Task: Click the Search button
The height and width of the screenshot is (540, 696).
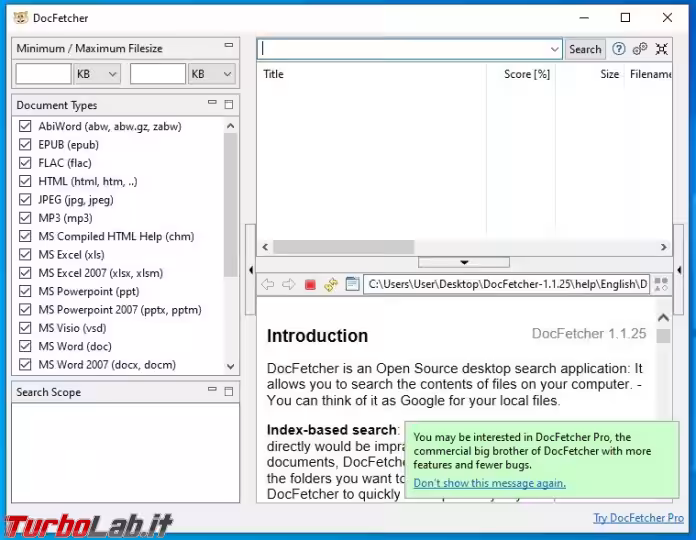Action: point(585,49)
